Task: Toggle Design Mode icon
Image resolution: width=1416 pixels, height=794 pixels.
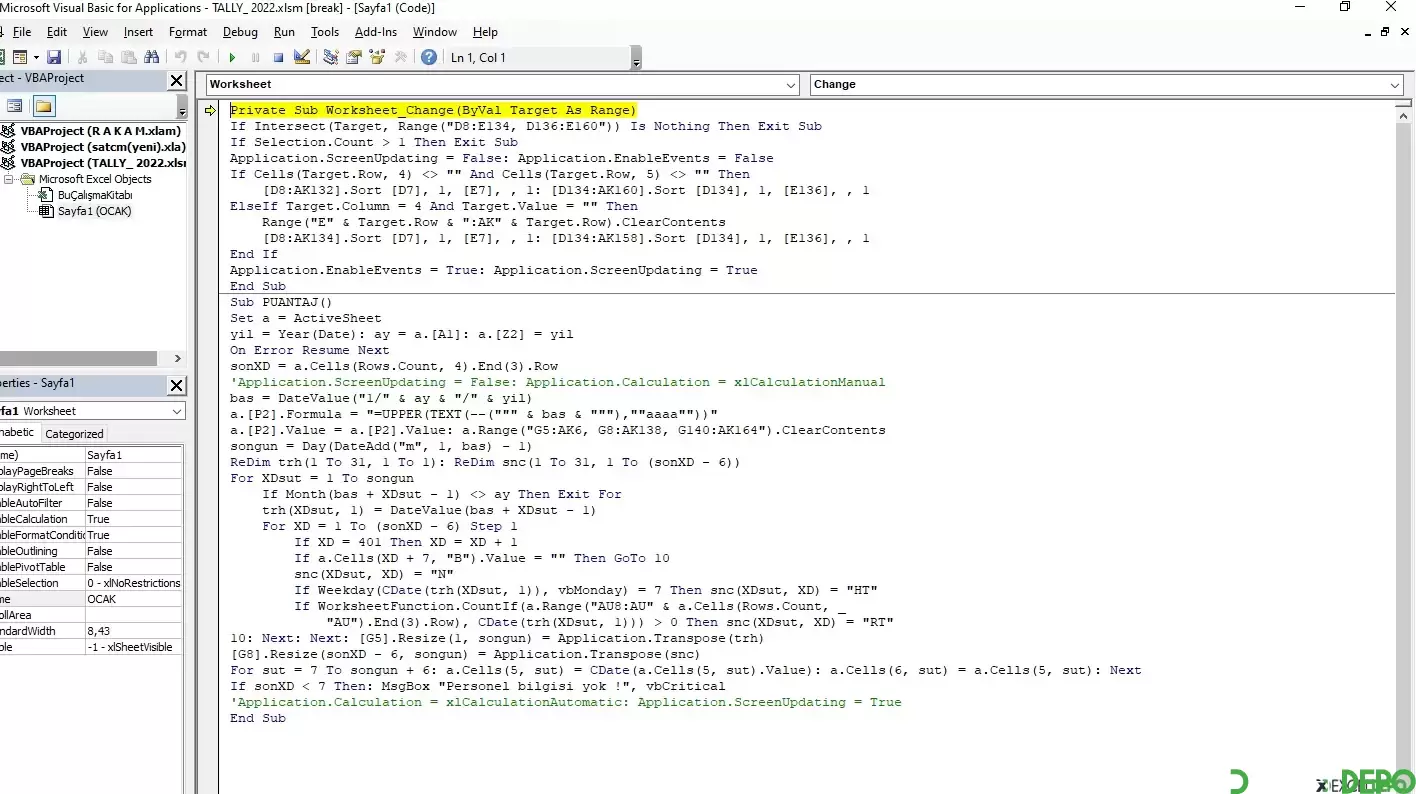Action: 302,58
